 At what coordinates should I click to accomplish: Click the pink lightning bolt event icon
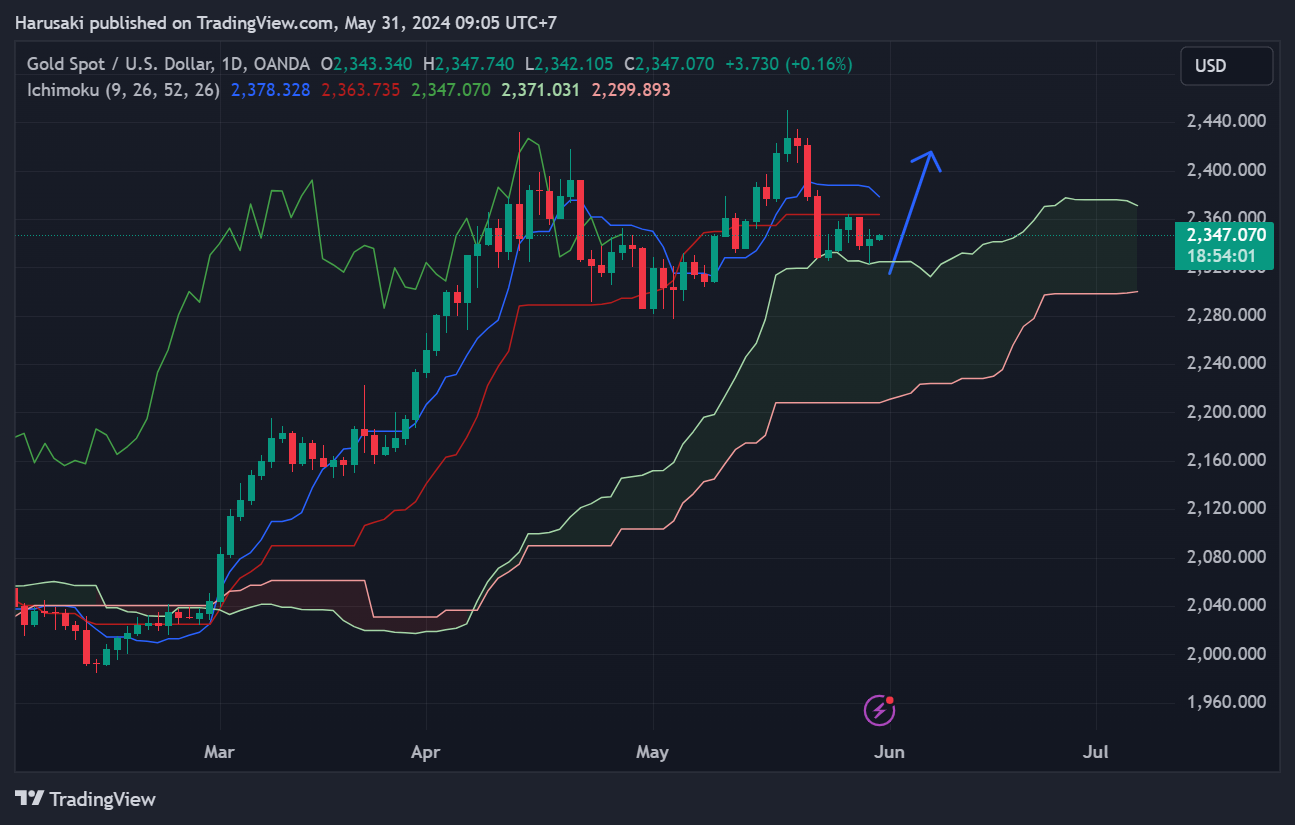pos(879,711)
